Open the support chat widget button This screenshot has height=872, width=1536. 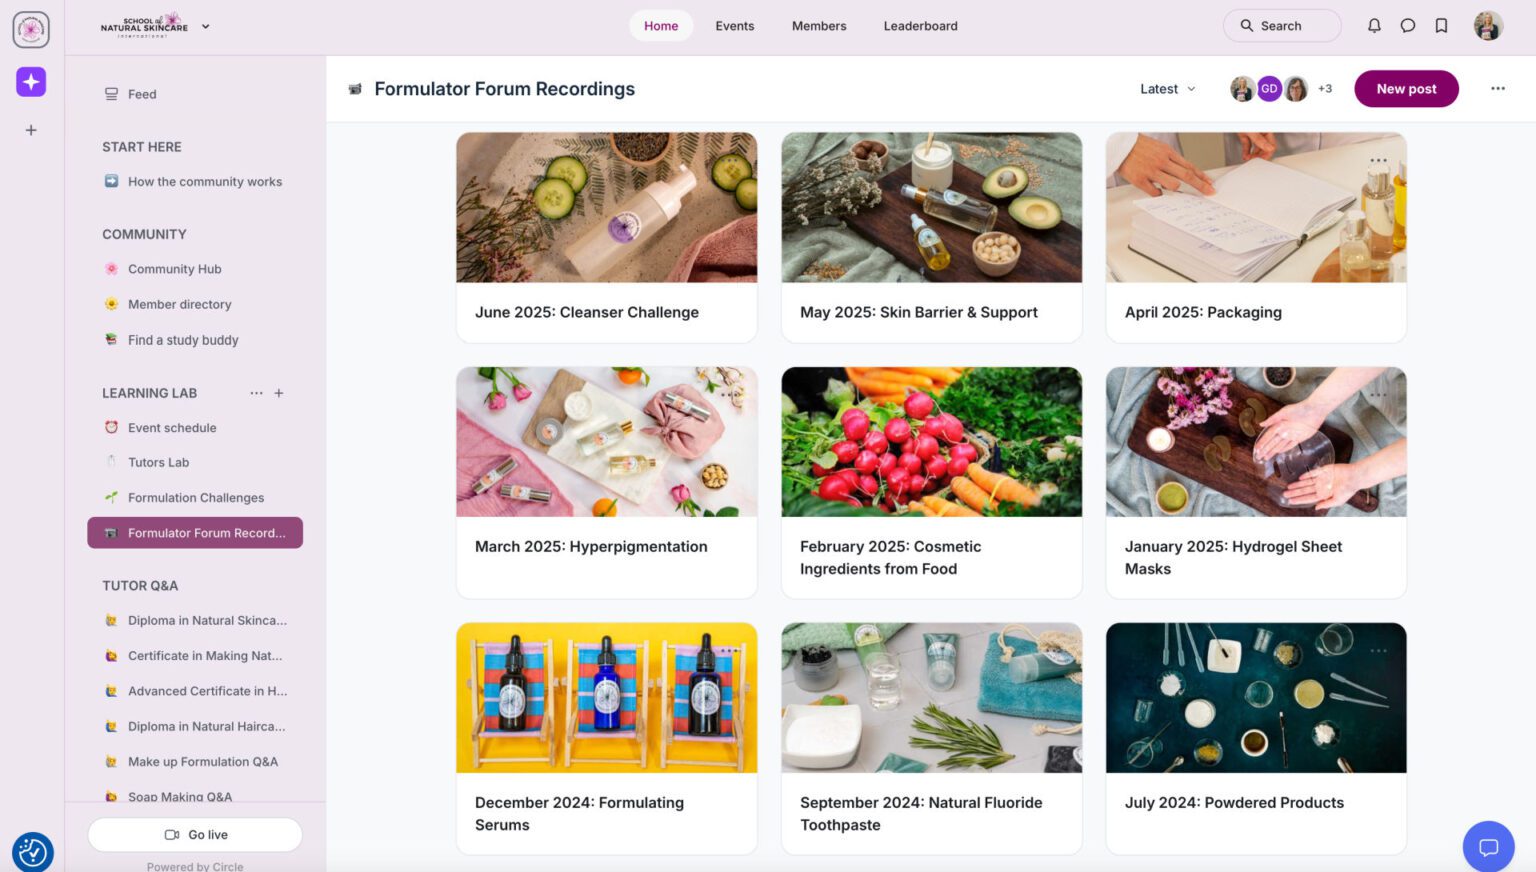(1488, 847)
